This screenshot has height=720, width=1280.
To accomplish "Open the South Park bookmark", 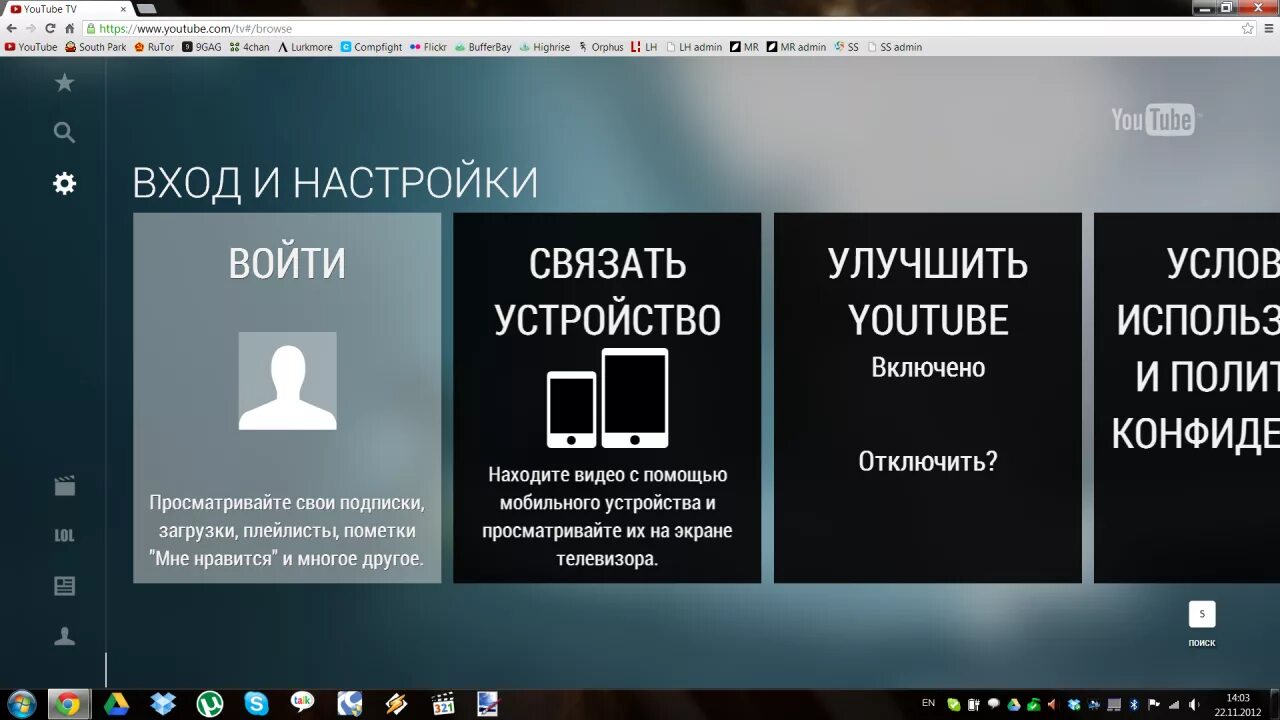I will (x=96, y=47).
